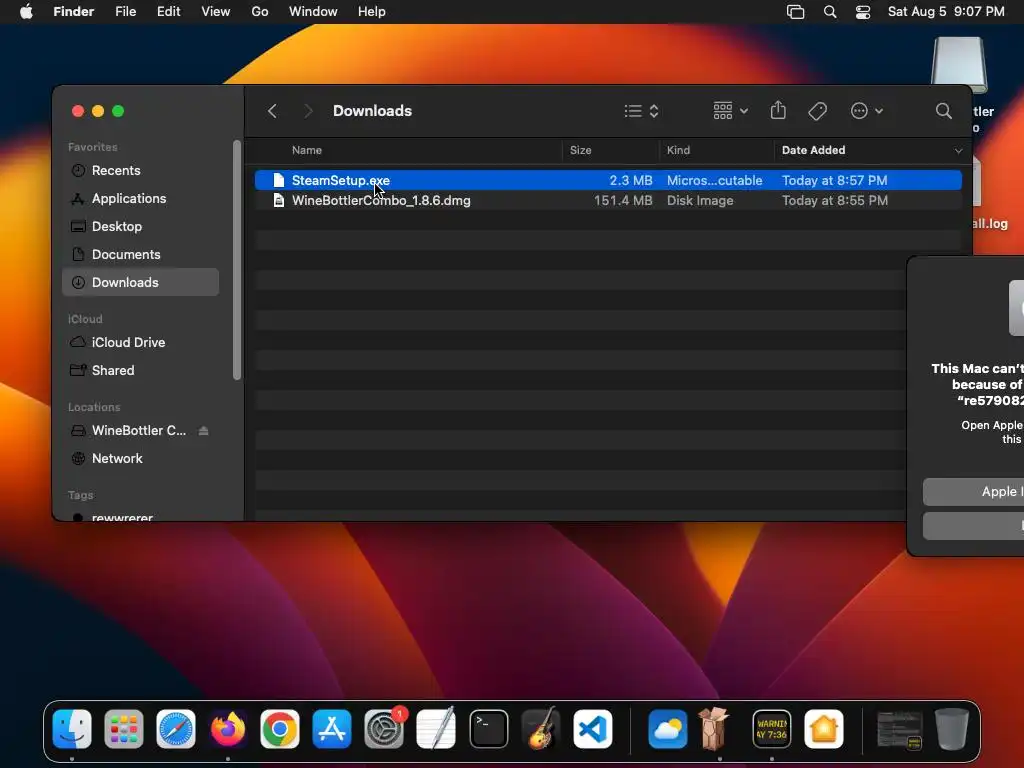Open WineBottler box icon in Dock
Screen dimensions: 1024x768
[714, 729]
